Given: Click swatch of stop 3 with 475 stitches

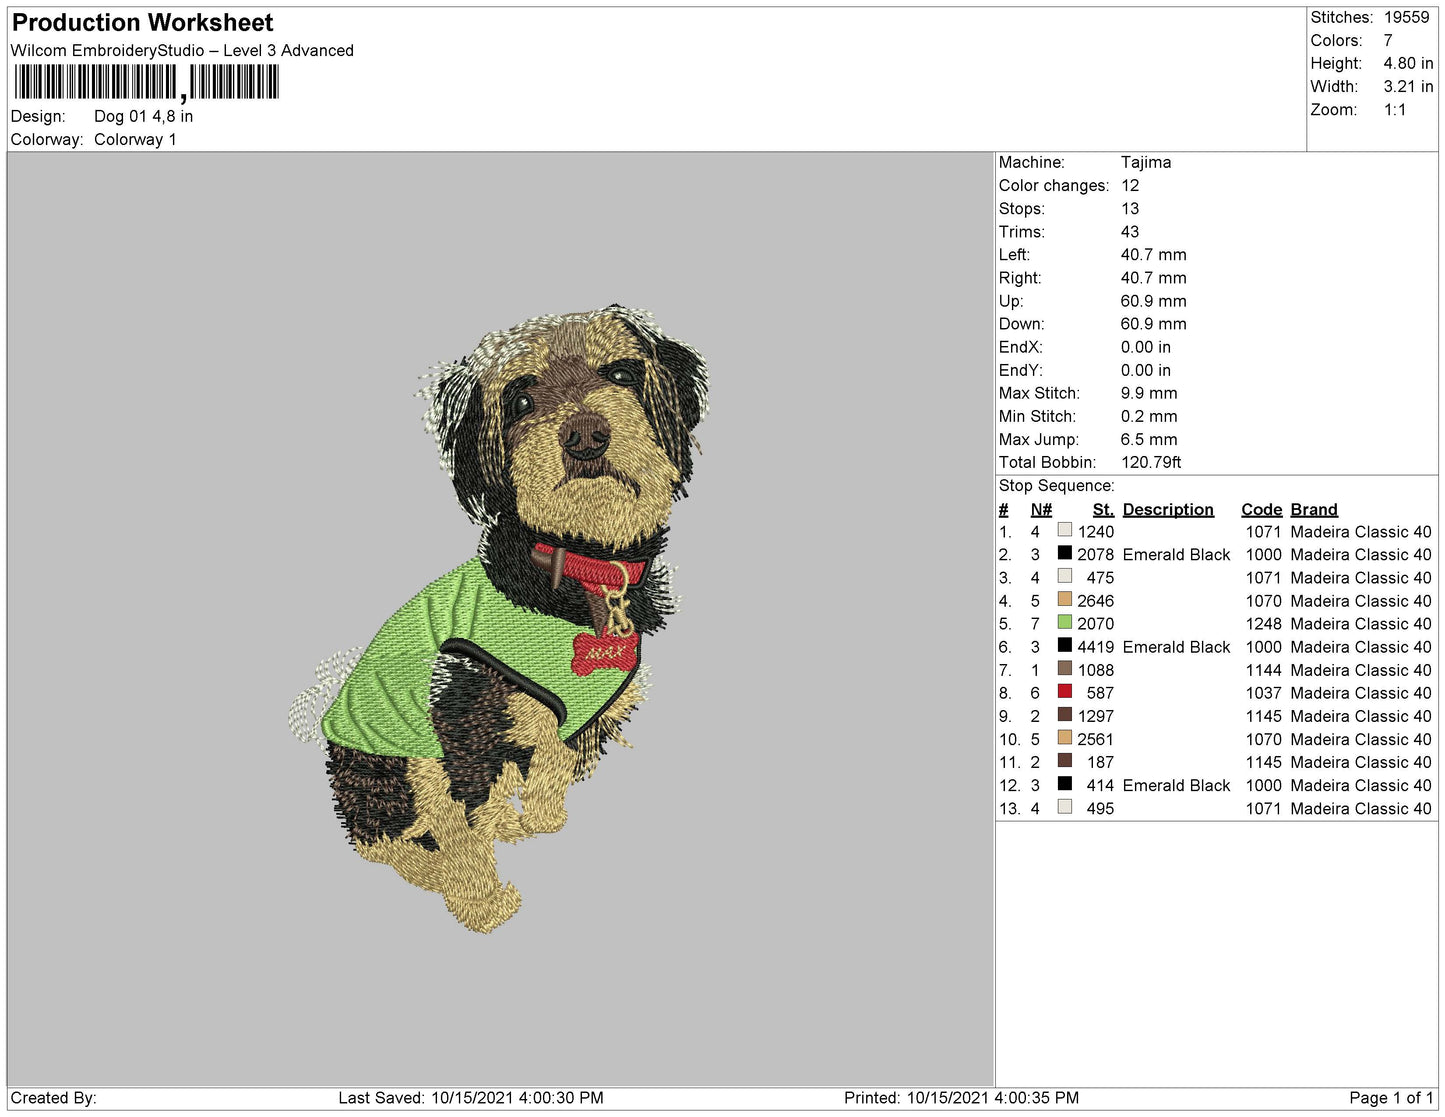Looking at the screenshot, I should point(1065,576).
